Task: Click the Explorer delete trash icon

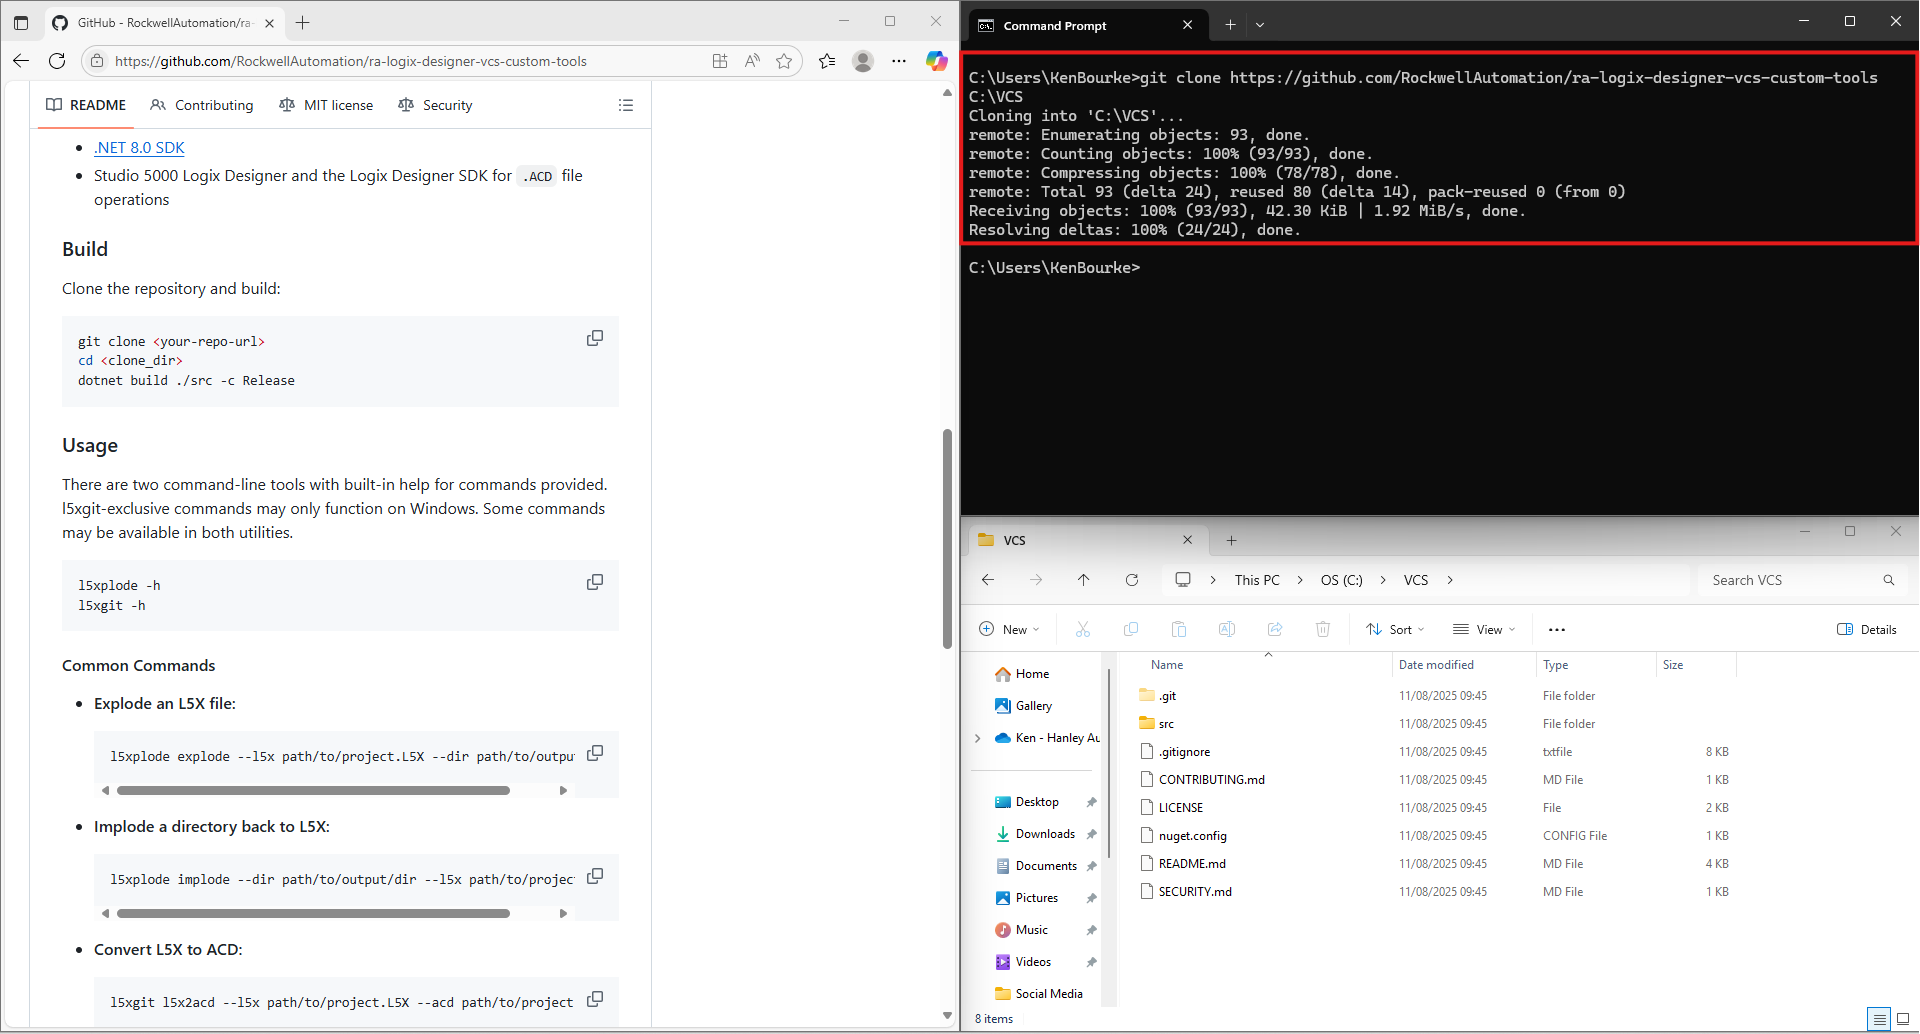Action: point(1323,629)
